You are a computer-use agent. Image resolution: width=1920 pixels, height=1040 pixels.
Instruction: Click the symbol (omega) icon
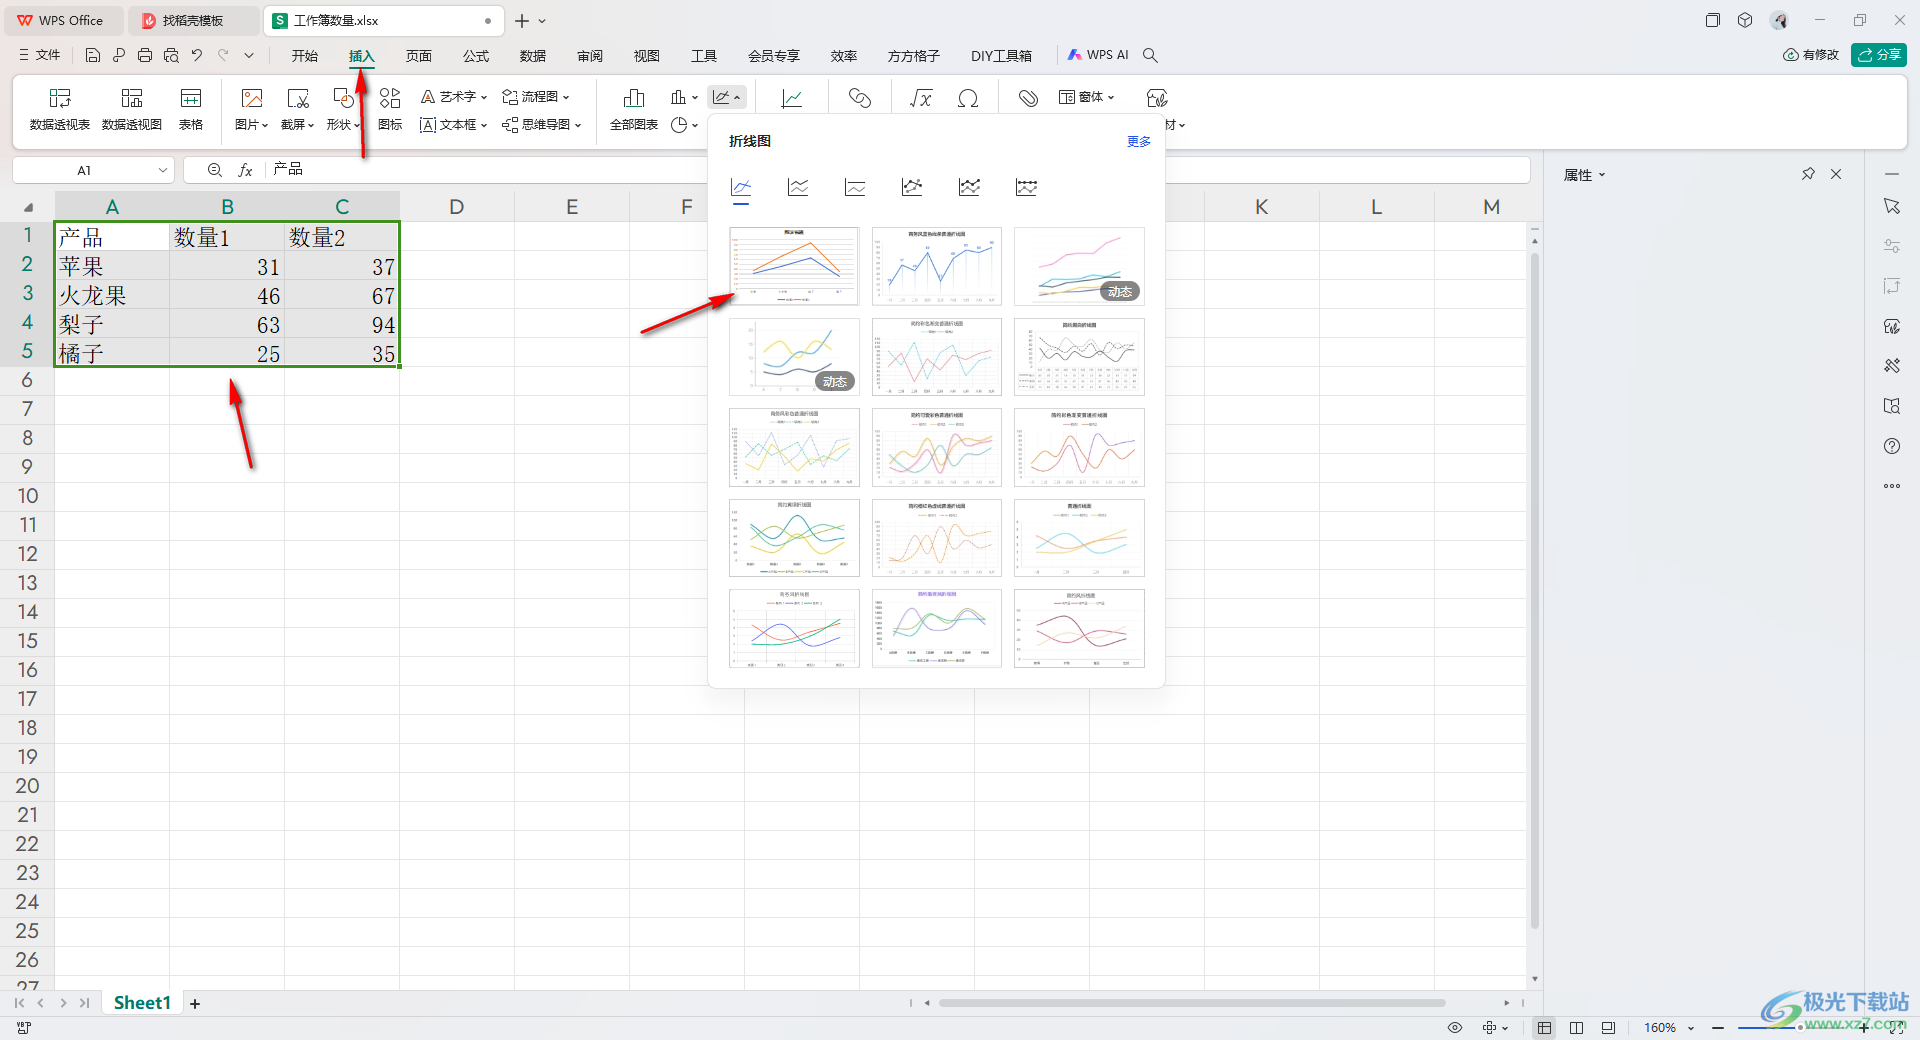point(968,98)
